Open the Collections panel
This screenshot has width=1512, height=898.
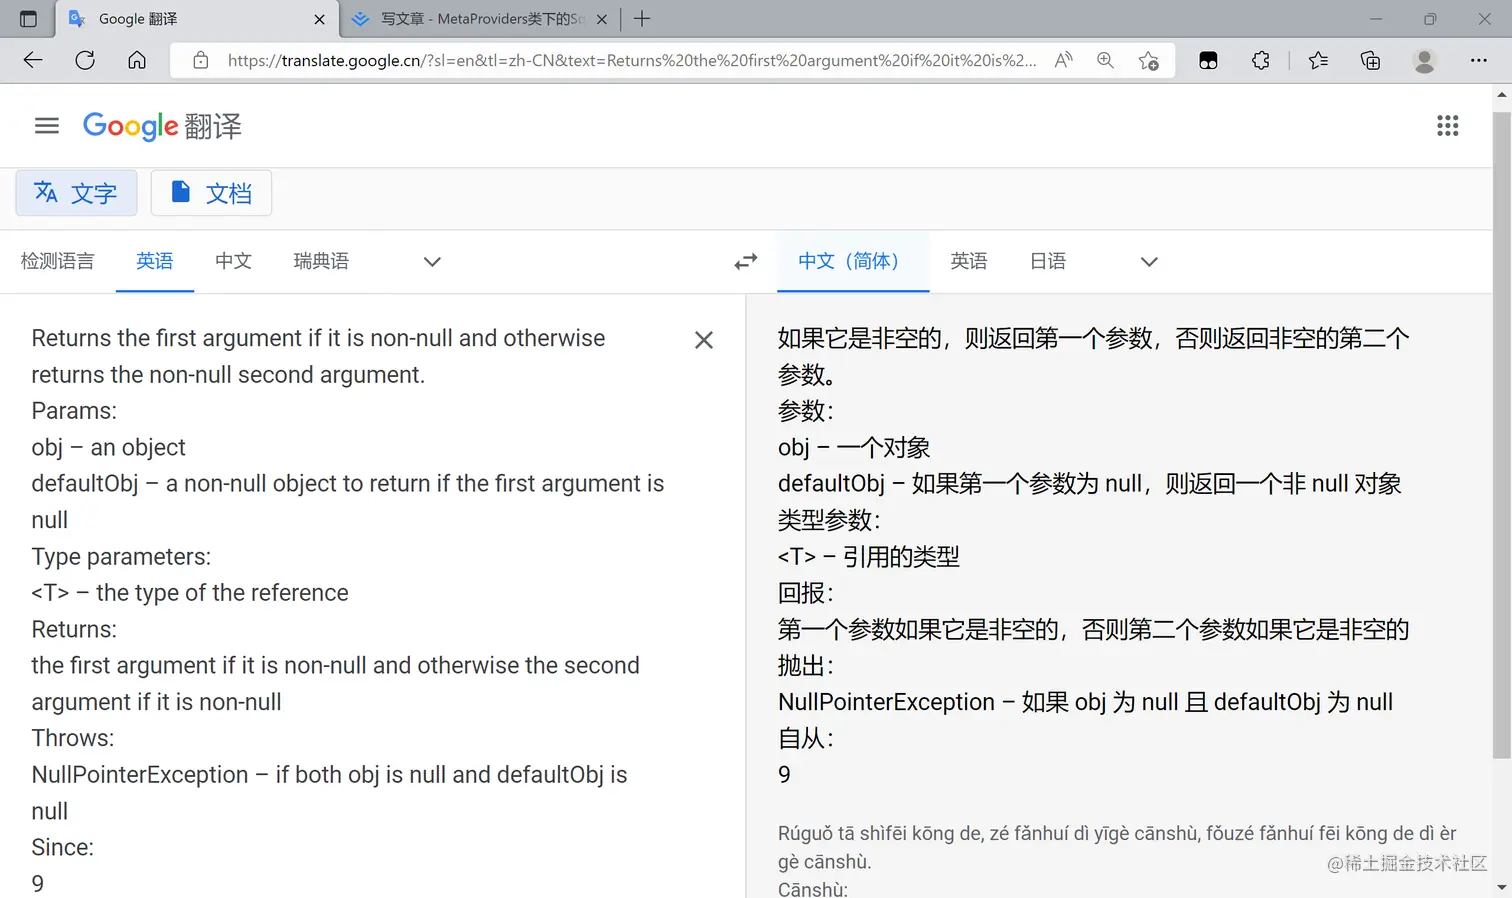1371,60
